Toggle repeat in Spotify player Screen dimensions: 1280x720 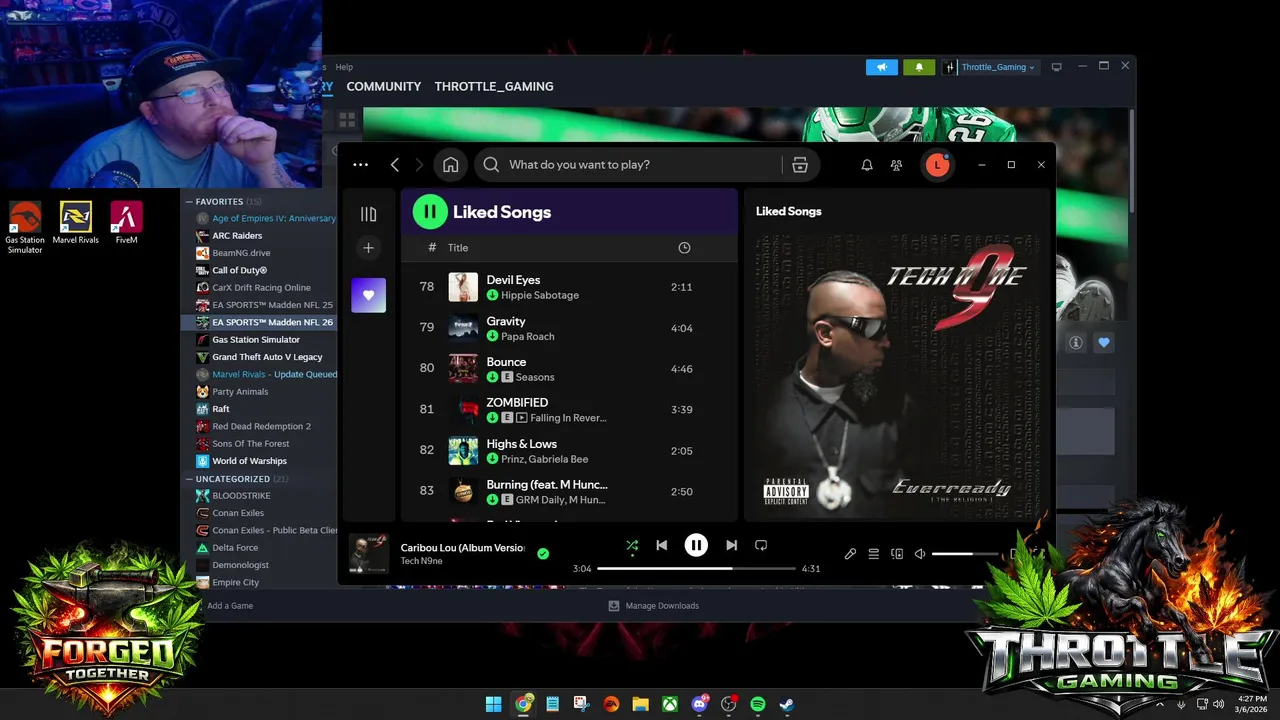tap(761, 545)
